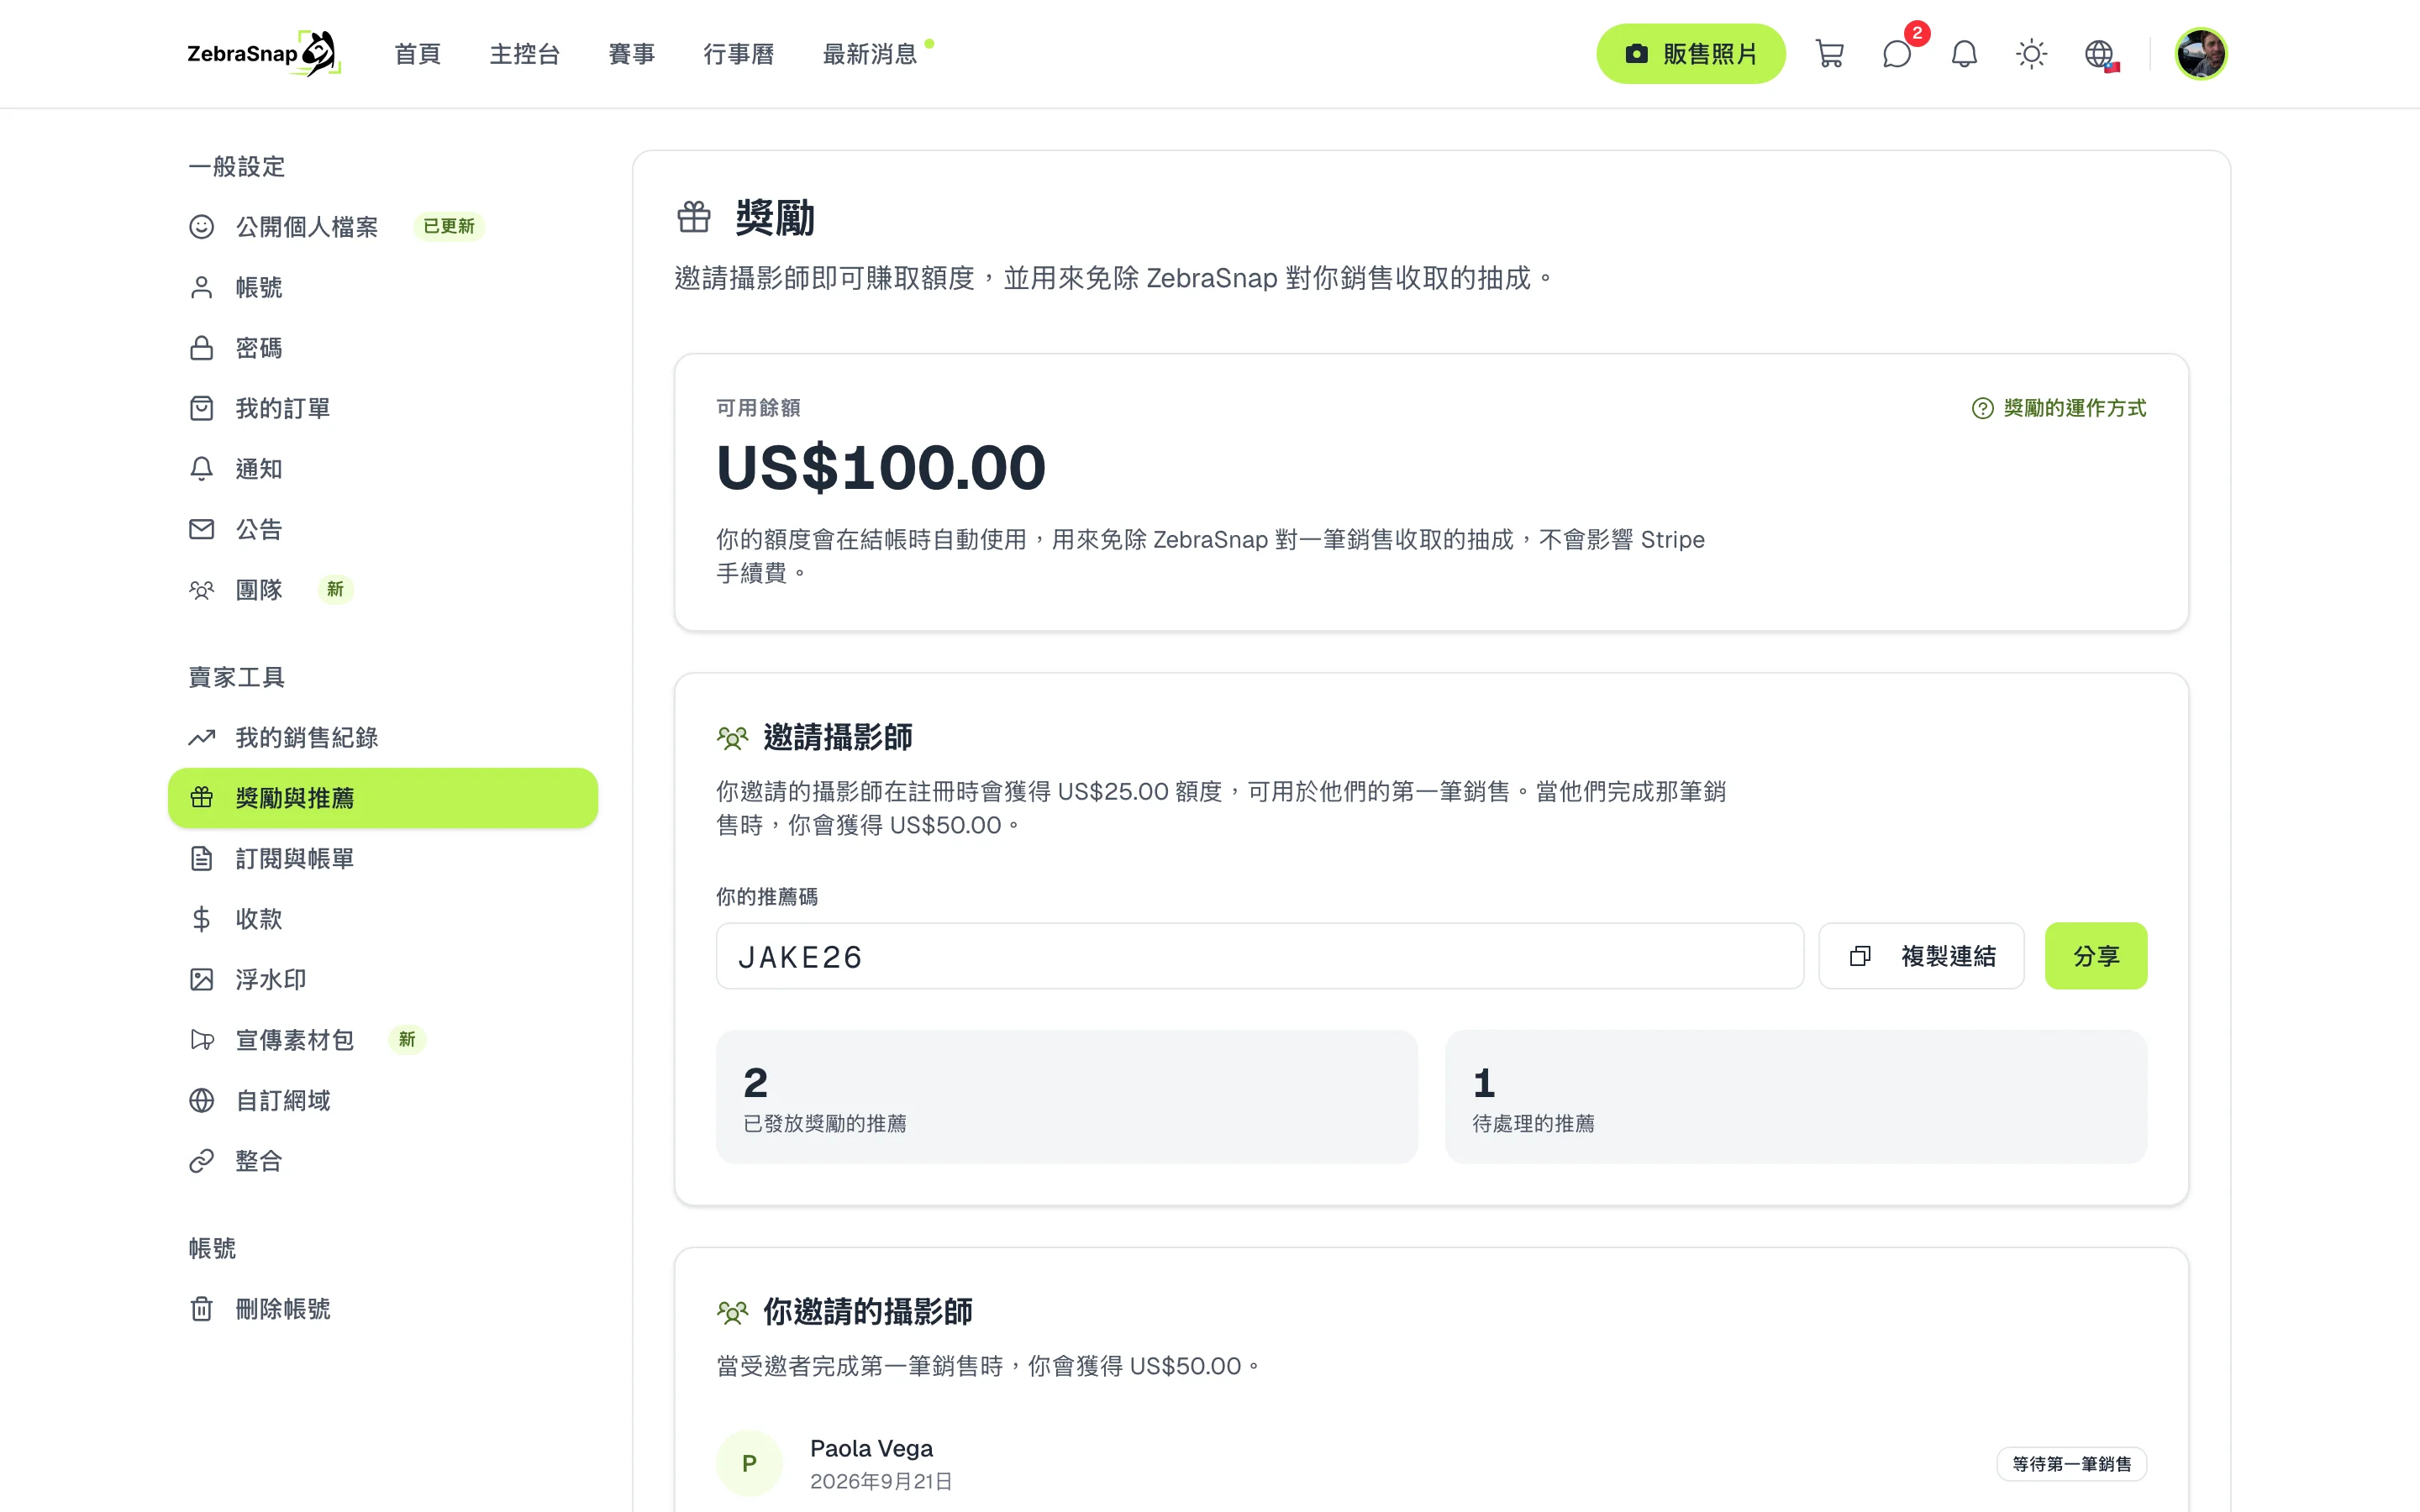Open the language globe selector
The width and height of the screenshot is (2420, 1512).
point(2099,54)
